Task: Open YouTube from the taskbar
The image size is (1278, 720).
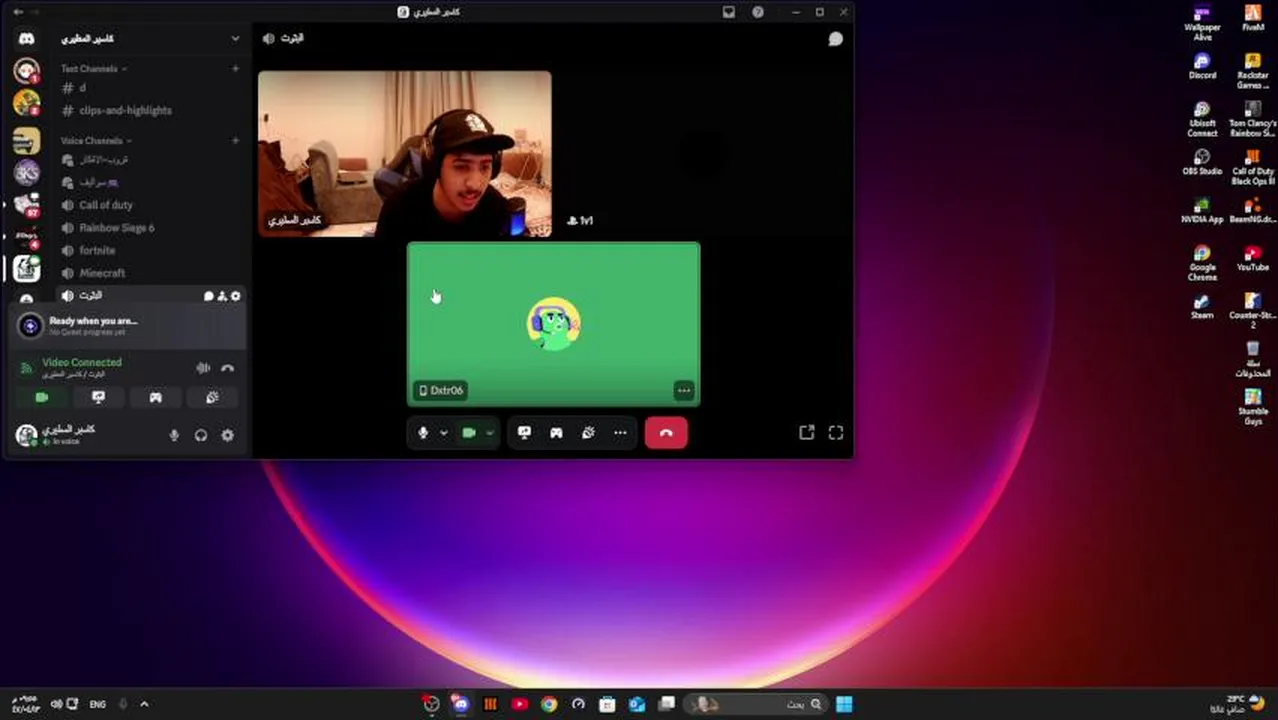Action: 519,704
